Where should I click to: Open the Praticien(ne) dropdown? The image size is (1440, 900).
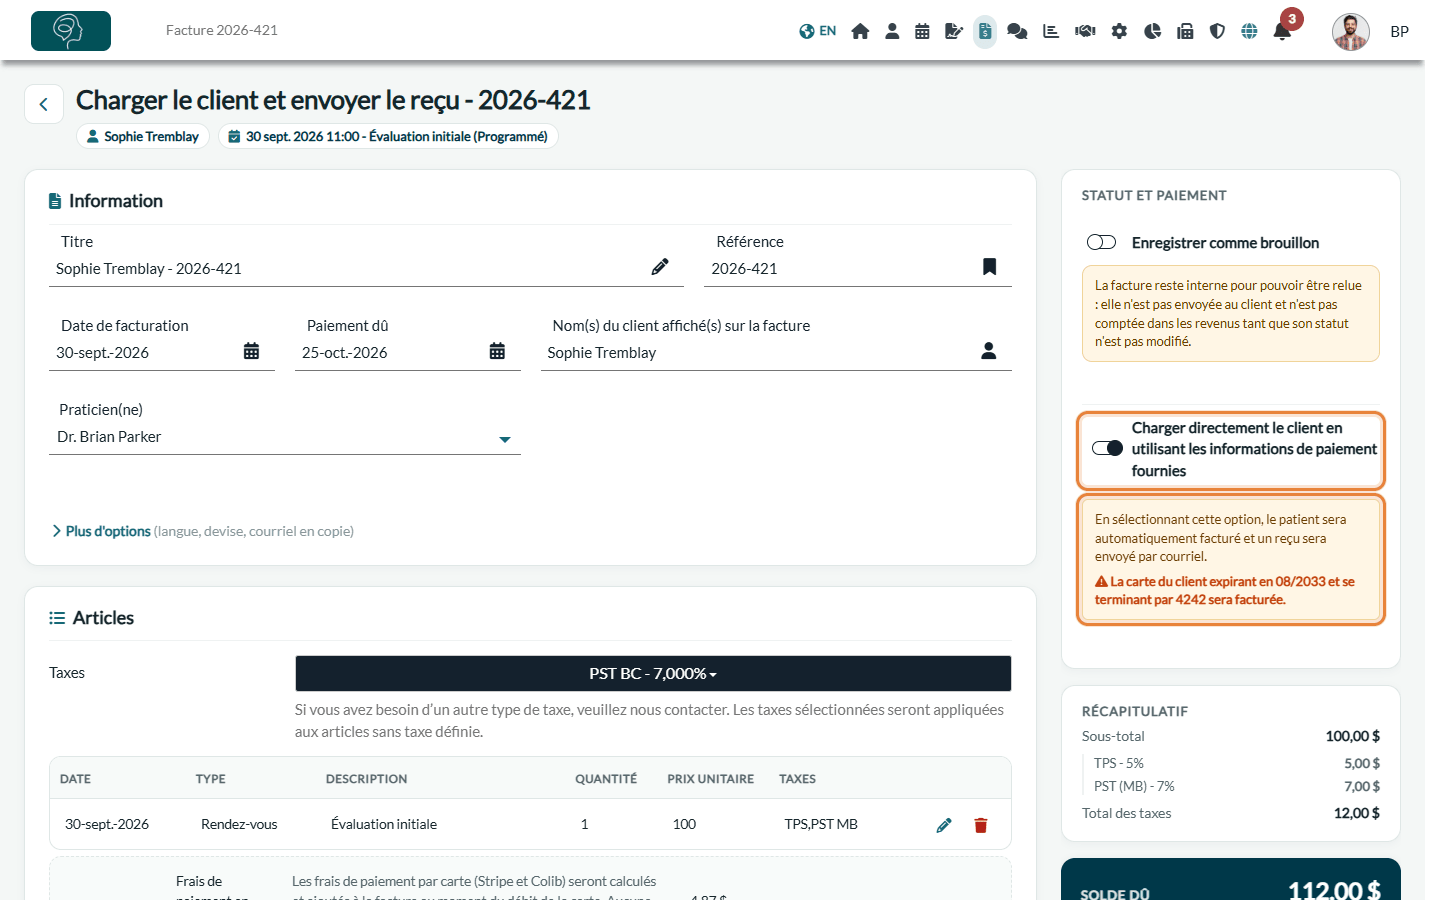pos(285,437)
